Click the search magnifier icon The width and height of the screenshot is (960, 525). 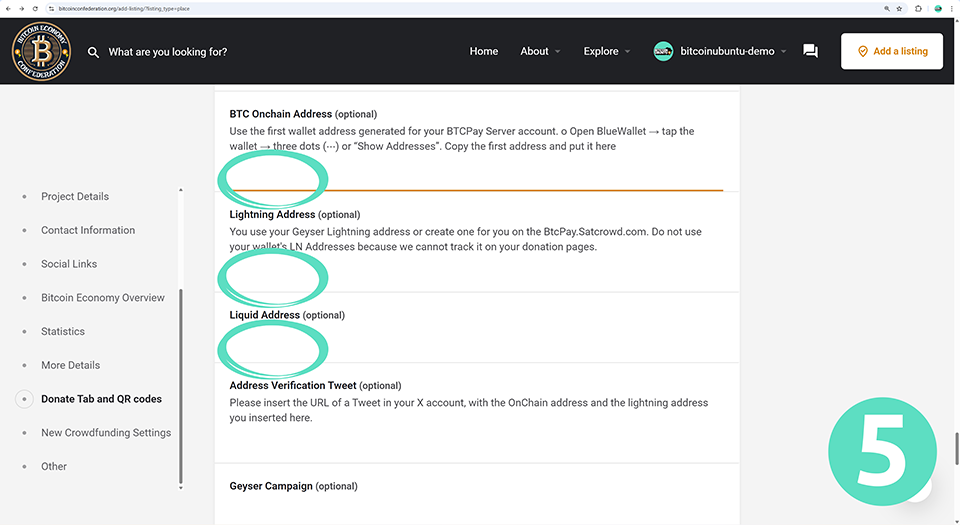pos(93,52)
